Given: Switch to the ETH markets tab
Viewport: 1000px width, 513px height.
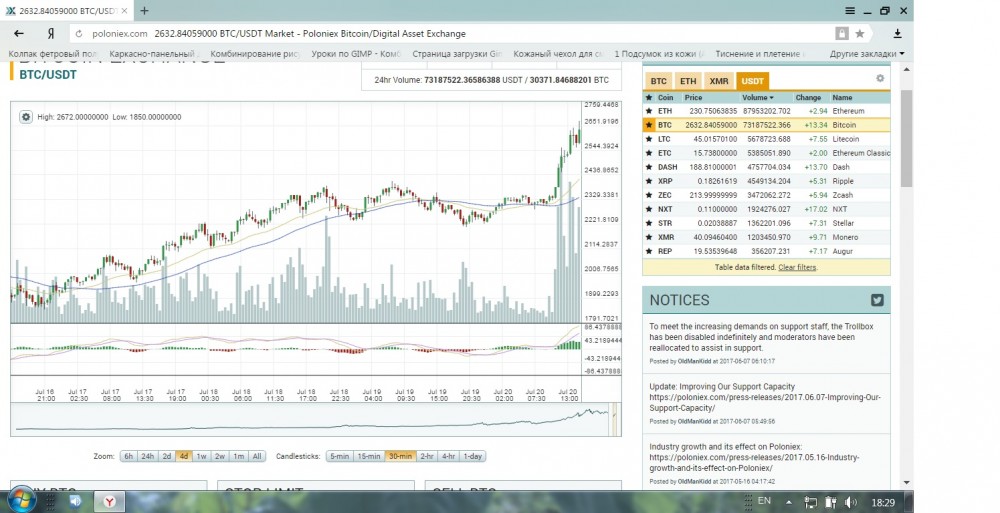Looking at the screenshot, I should [x=688, y=81].
